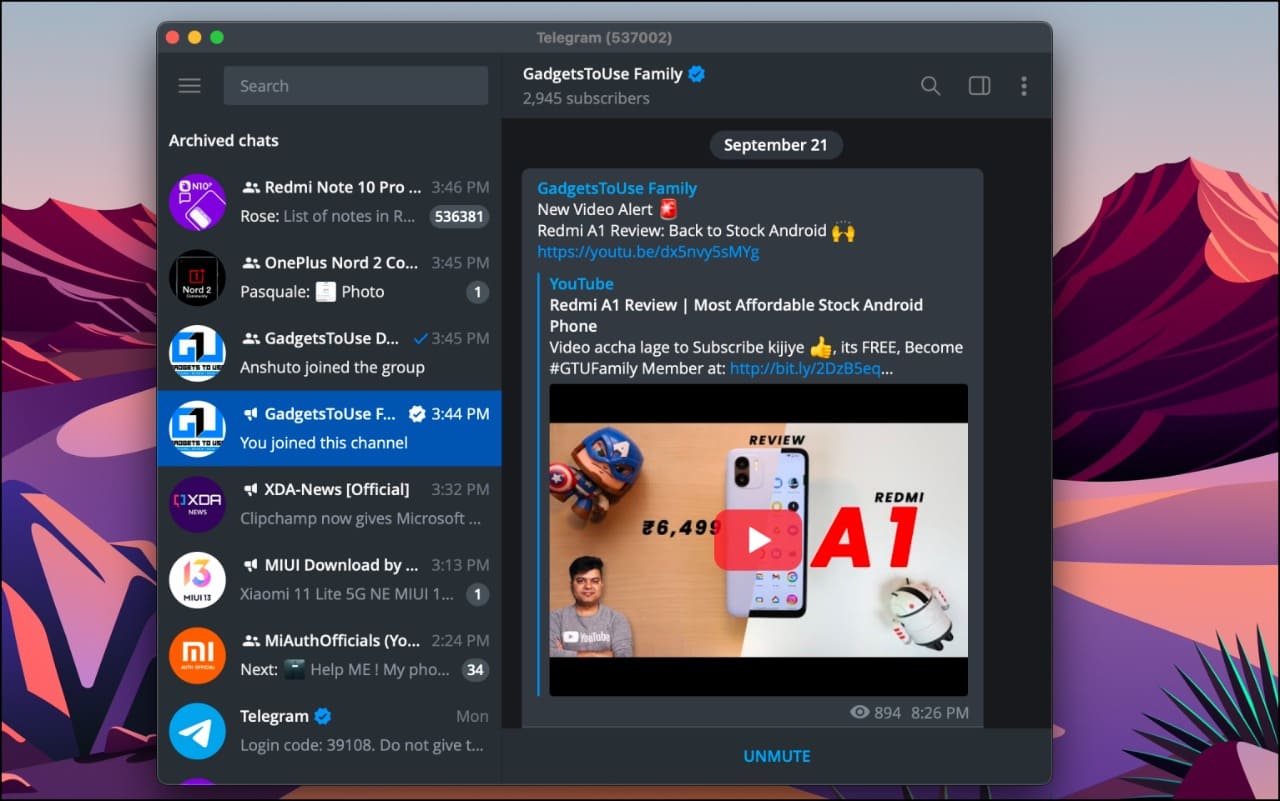Click megaphone channel icon on MIUI Download row
Screen dimensions: 1280x801
(250, 565)
